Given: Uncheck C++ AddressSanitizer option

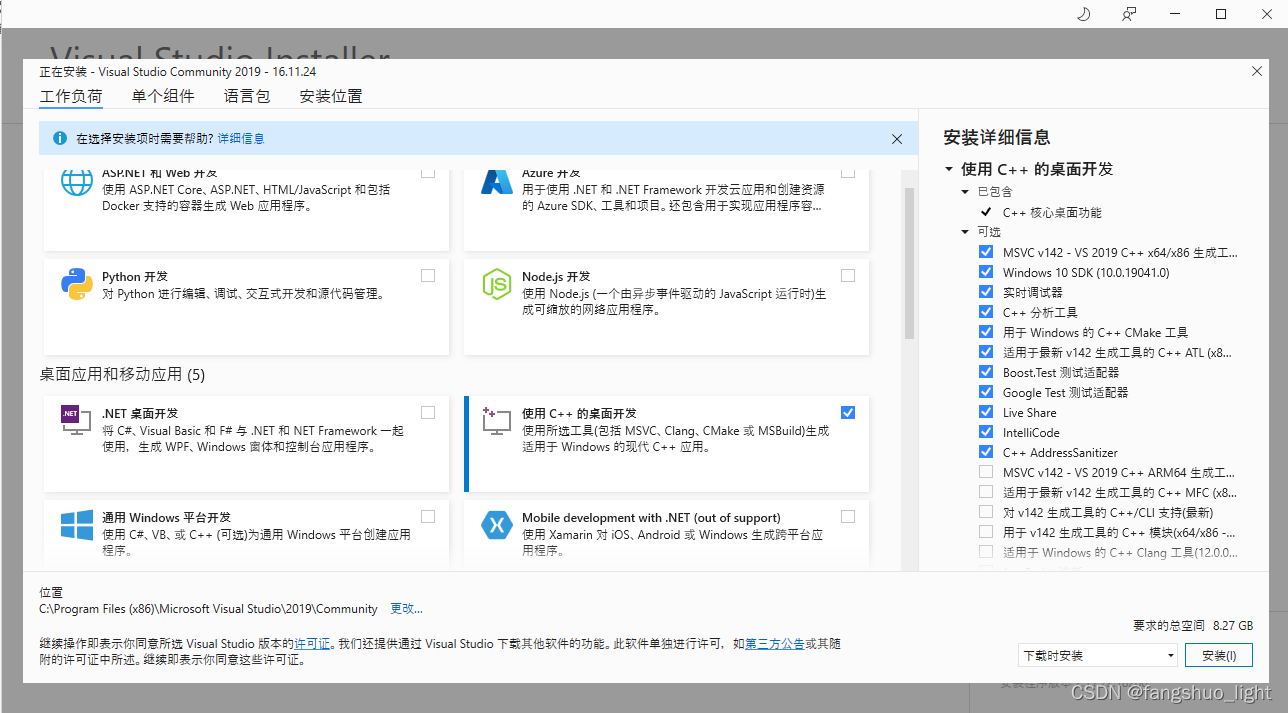Looking at the screenshot, I should 987,452.
